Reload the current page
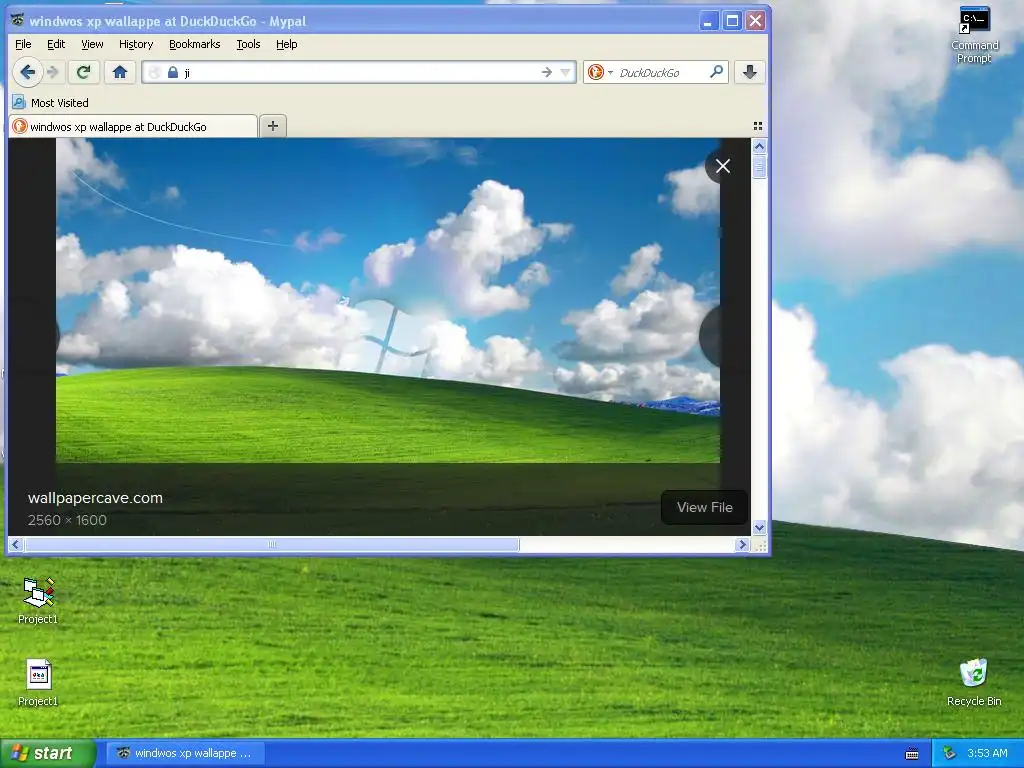This screenshot has width=1024, height=768. (83, 72)
